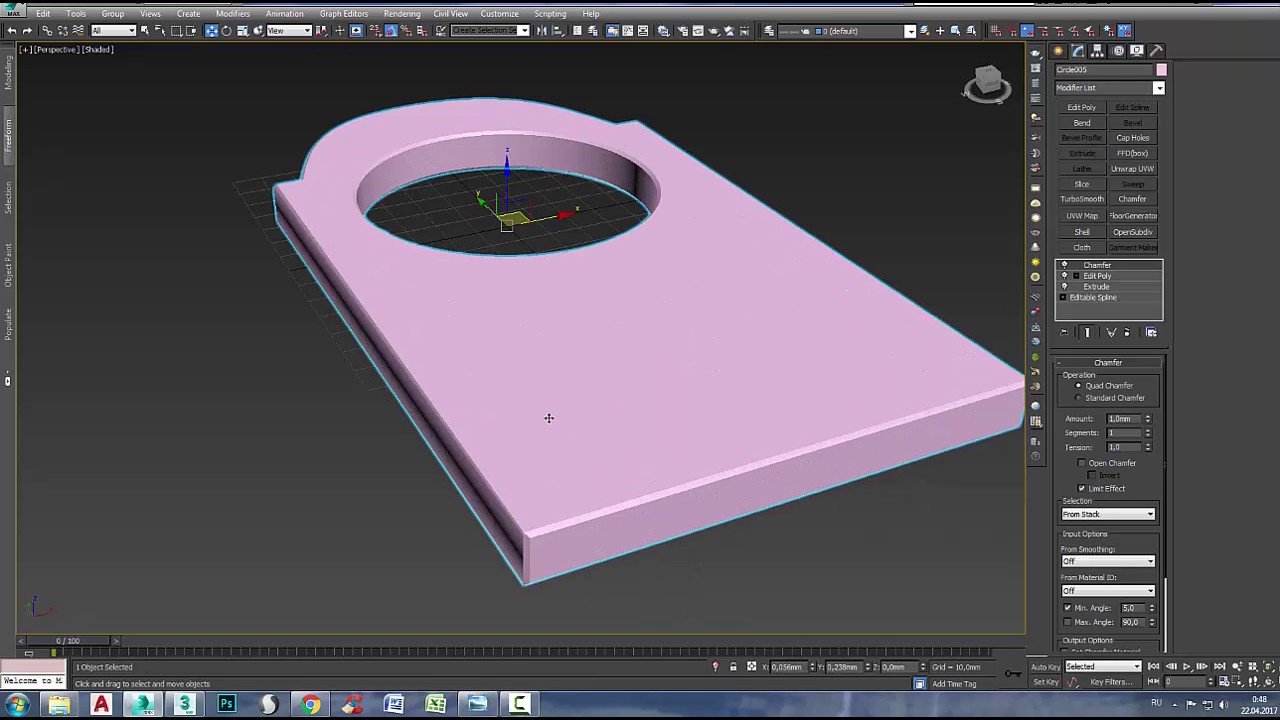Click the time slider 0 / 100 handle
The width and height of the screenshot is (1280, 720).
(x=68, y=641)
